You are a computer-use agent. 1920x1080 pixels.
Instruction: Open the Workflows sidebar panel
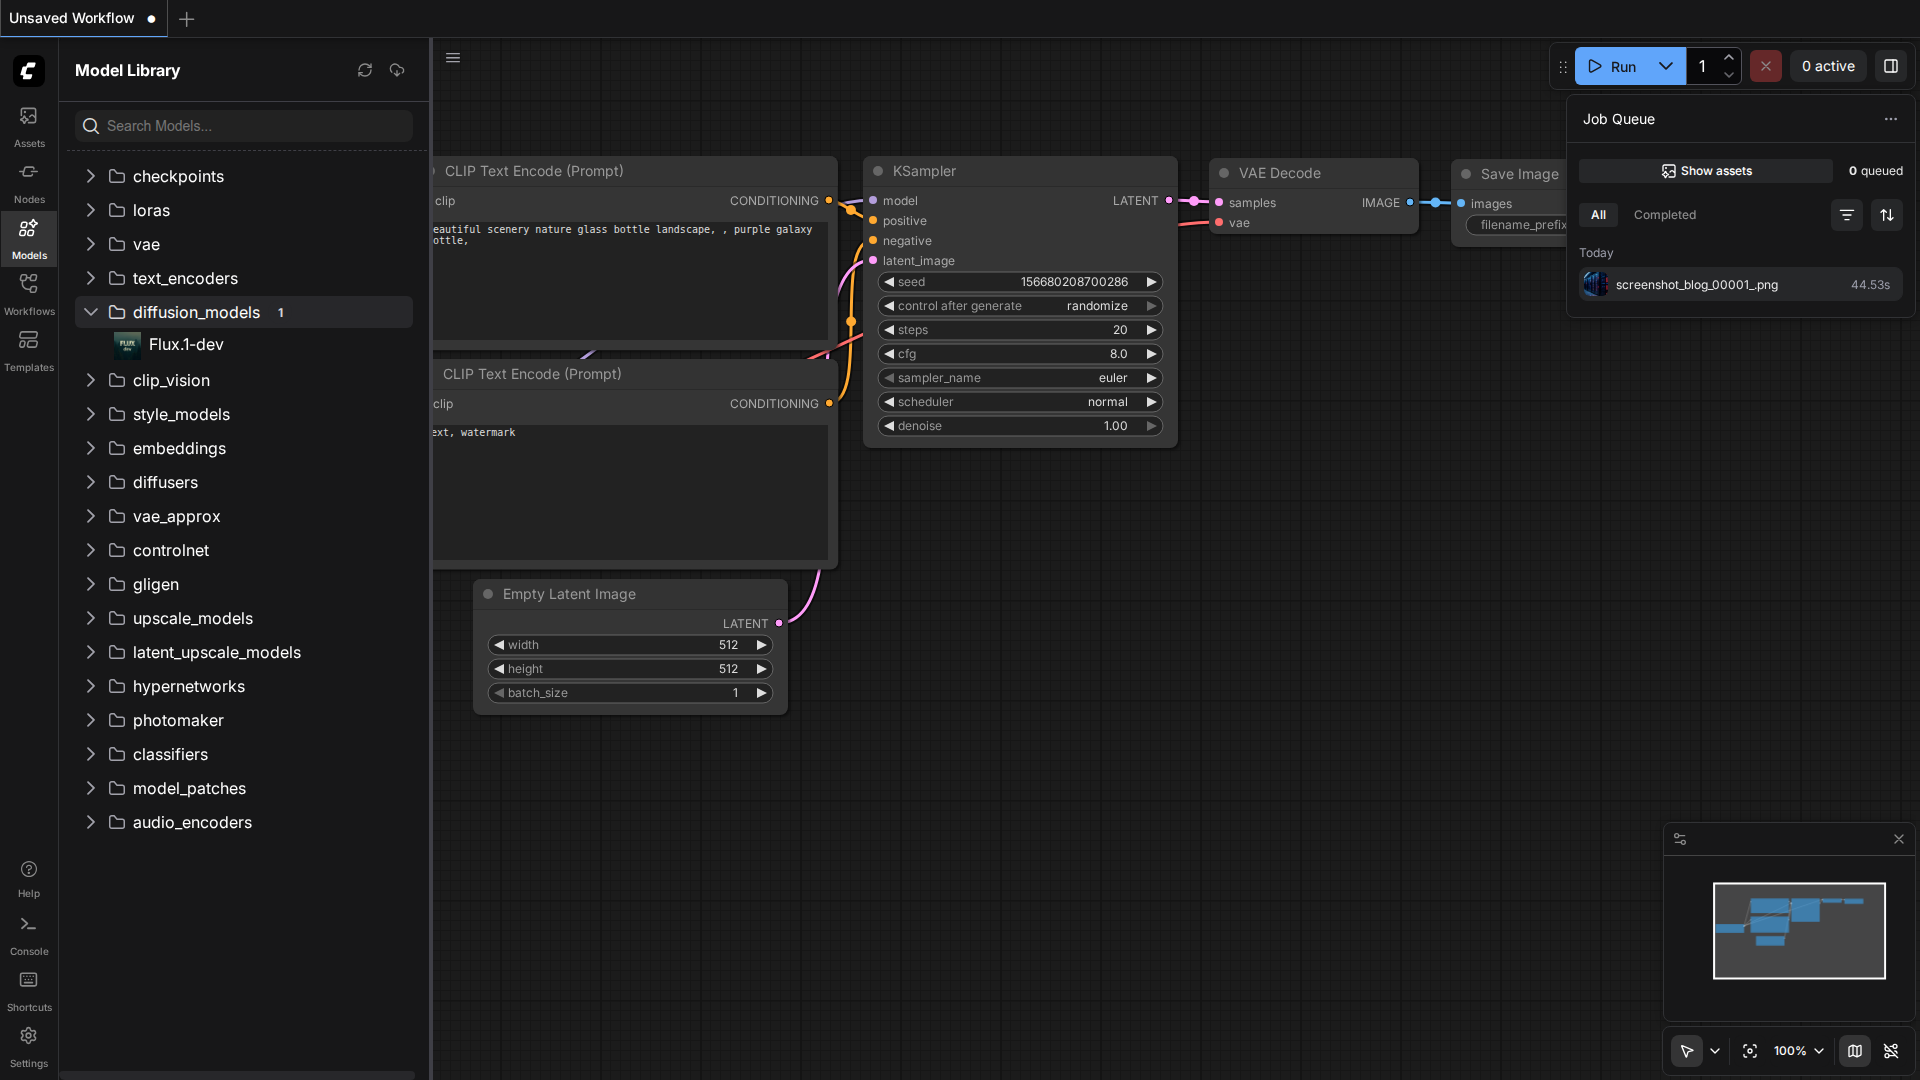(x=29, y=295)
